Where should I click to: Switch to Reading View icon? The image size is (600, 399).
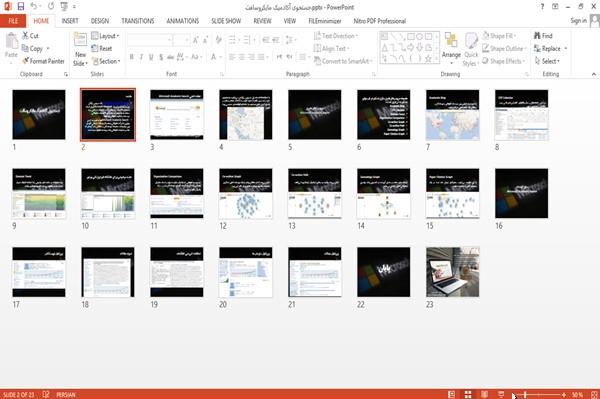[484, 394]
